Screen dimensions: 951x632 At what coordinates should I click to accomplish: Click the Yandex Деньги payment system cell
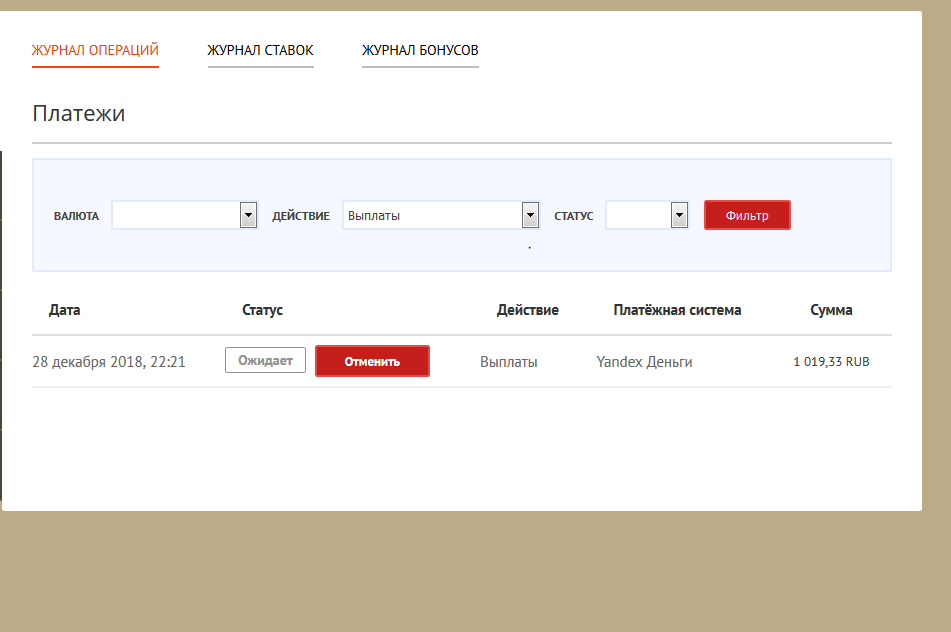pyautogui.click(x=644, y=362)
